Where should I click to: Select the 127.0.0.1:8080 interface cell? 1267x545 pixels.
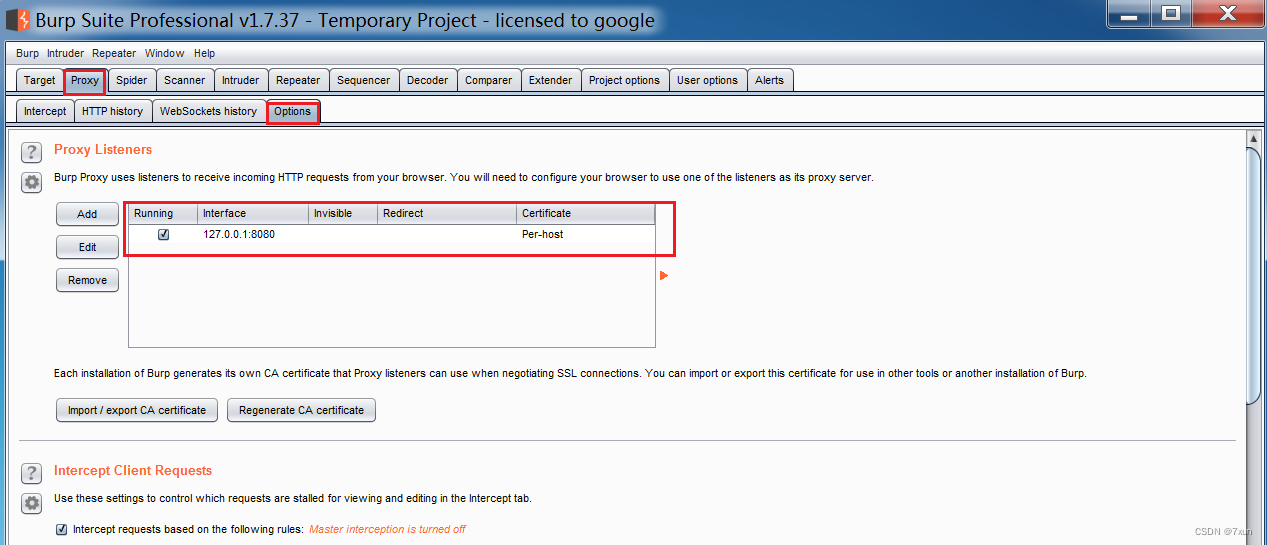click(x=253, y=234)
